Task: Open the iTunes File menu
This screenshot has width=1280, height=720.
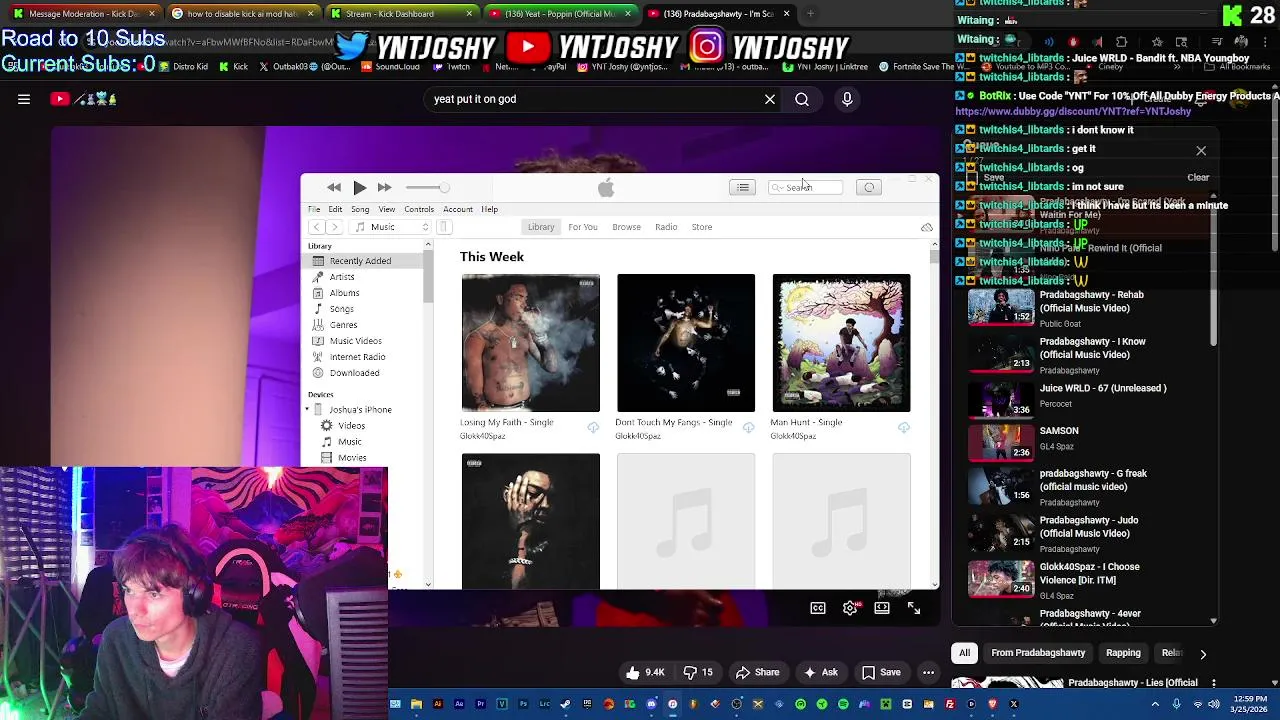Action: [x=314, y=209]
